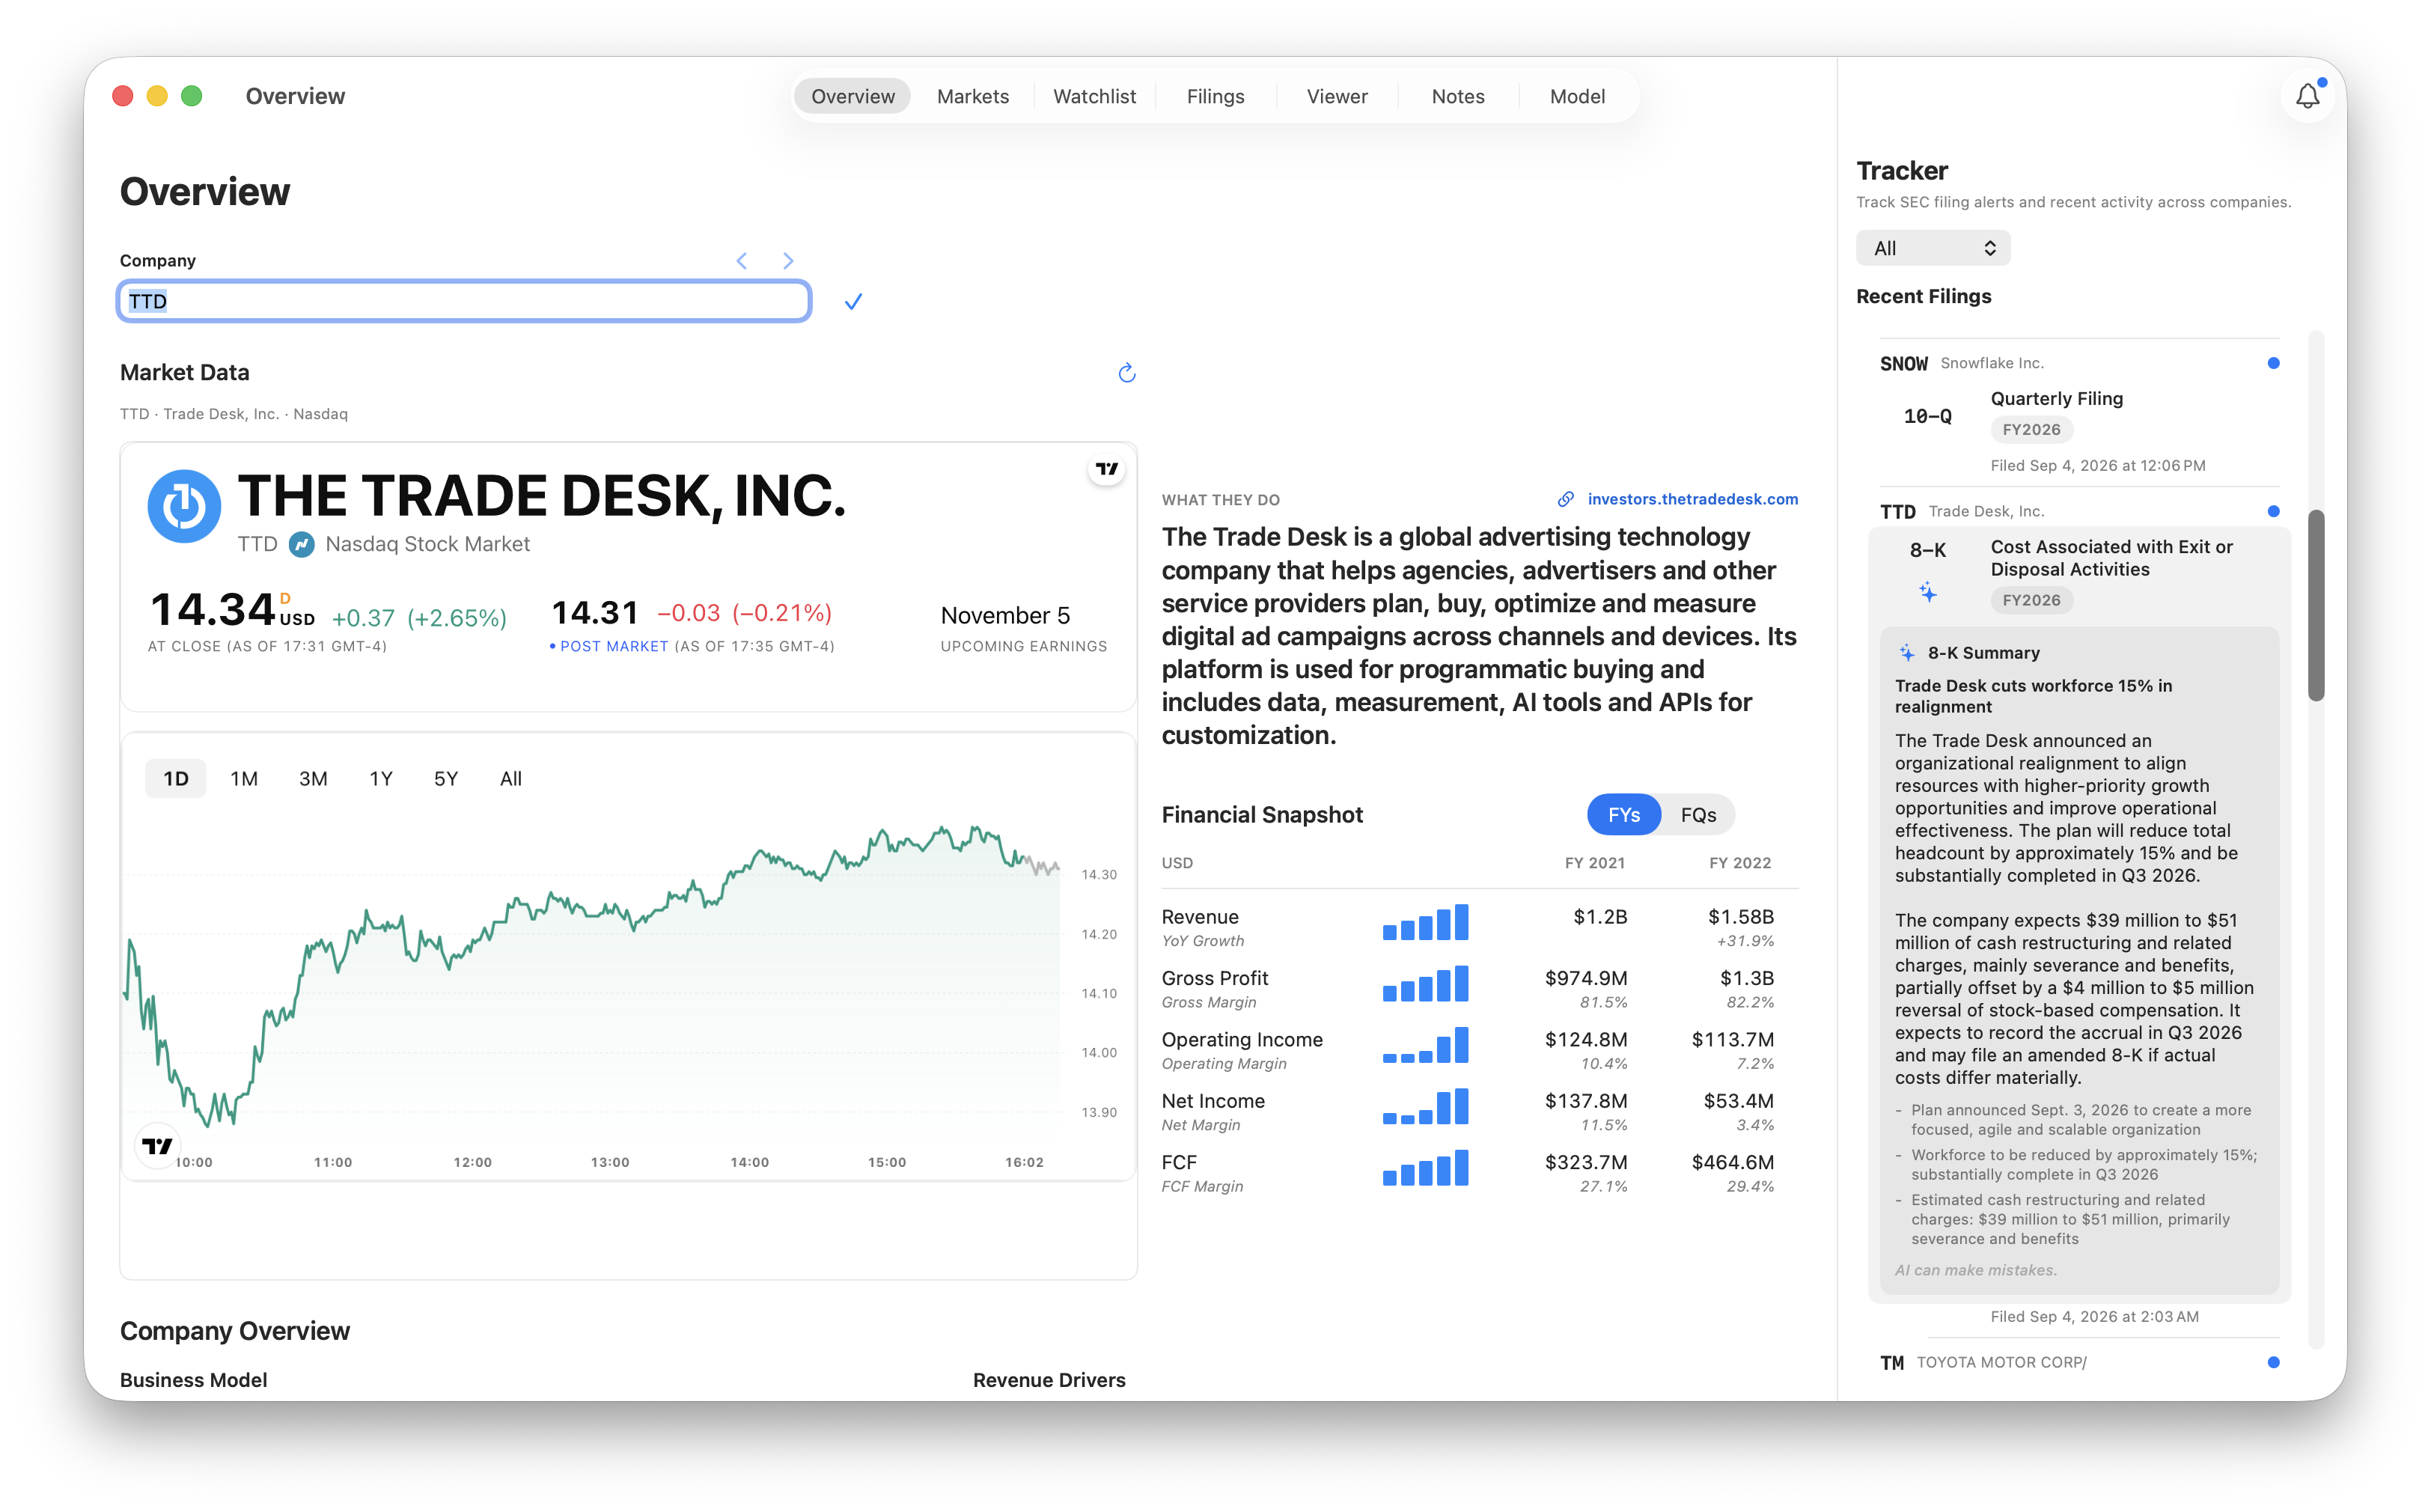2431x1512 pixels.
Task: Click TradingView logo at chart bottom-left
Action: pos(157,1146)
